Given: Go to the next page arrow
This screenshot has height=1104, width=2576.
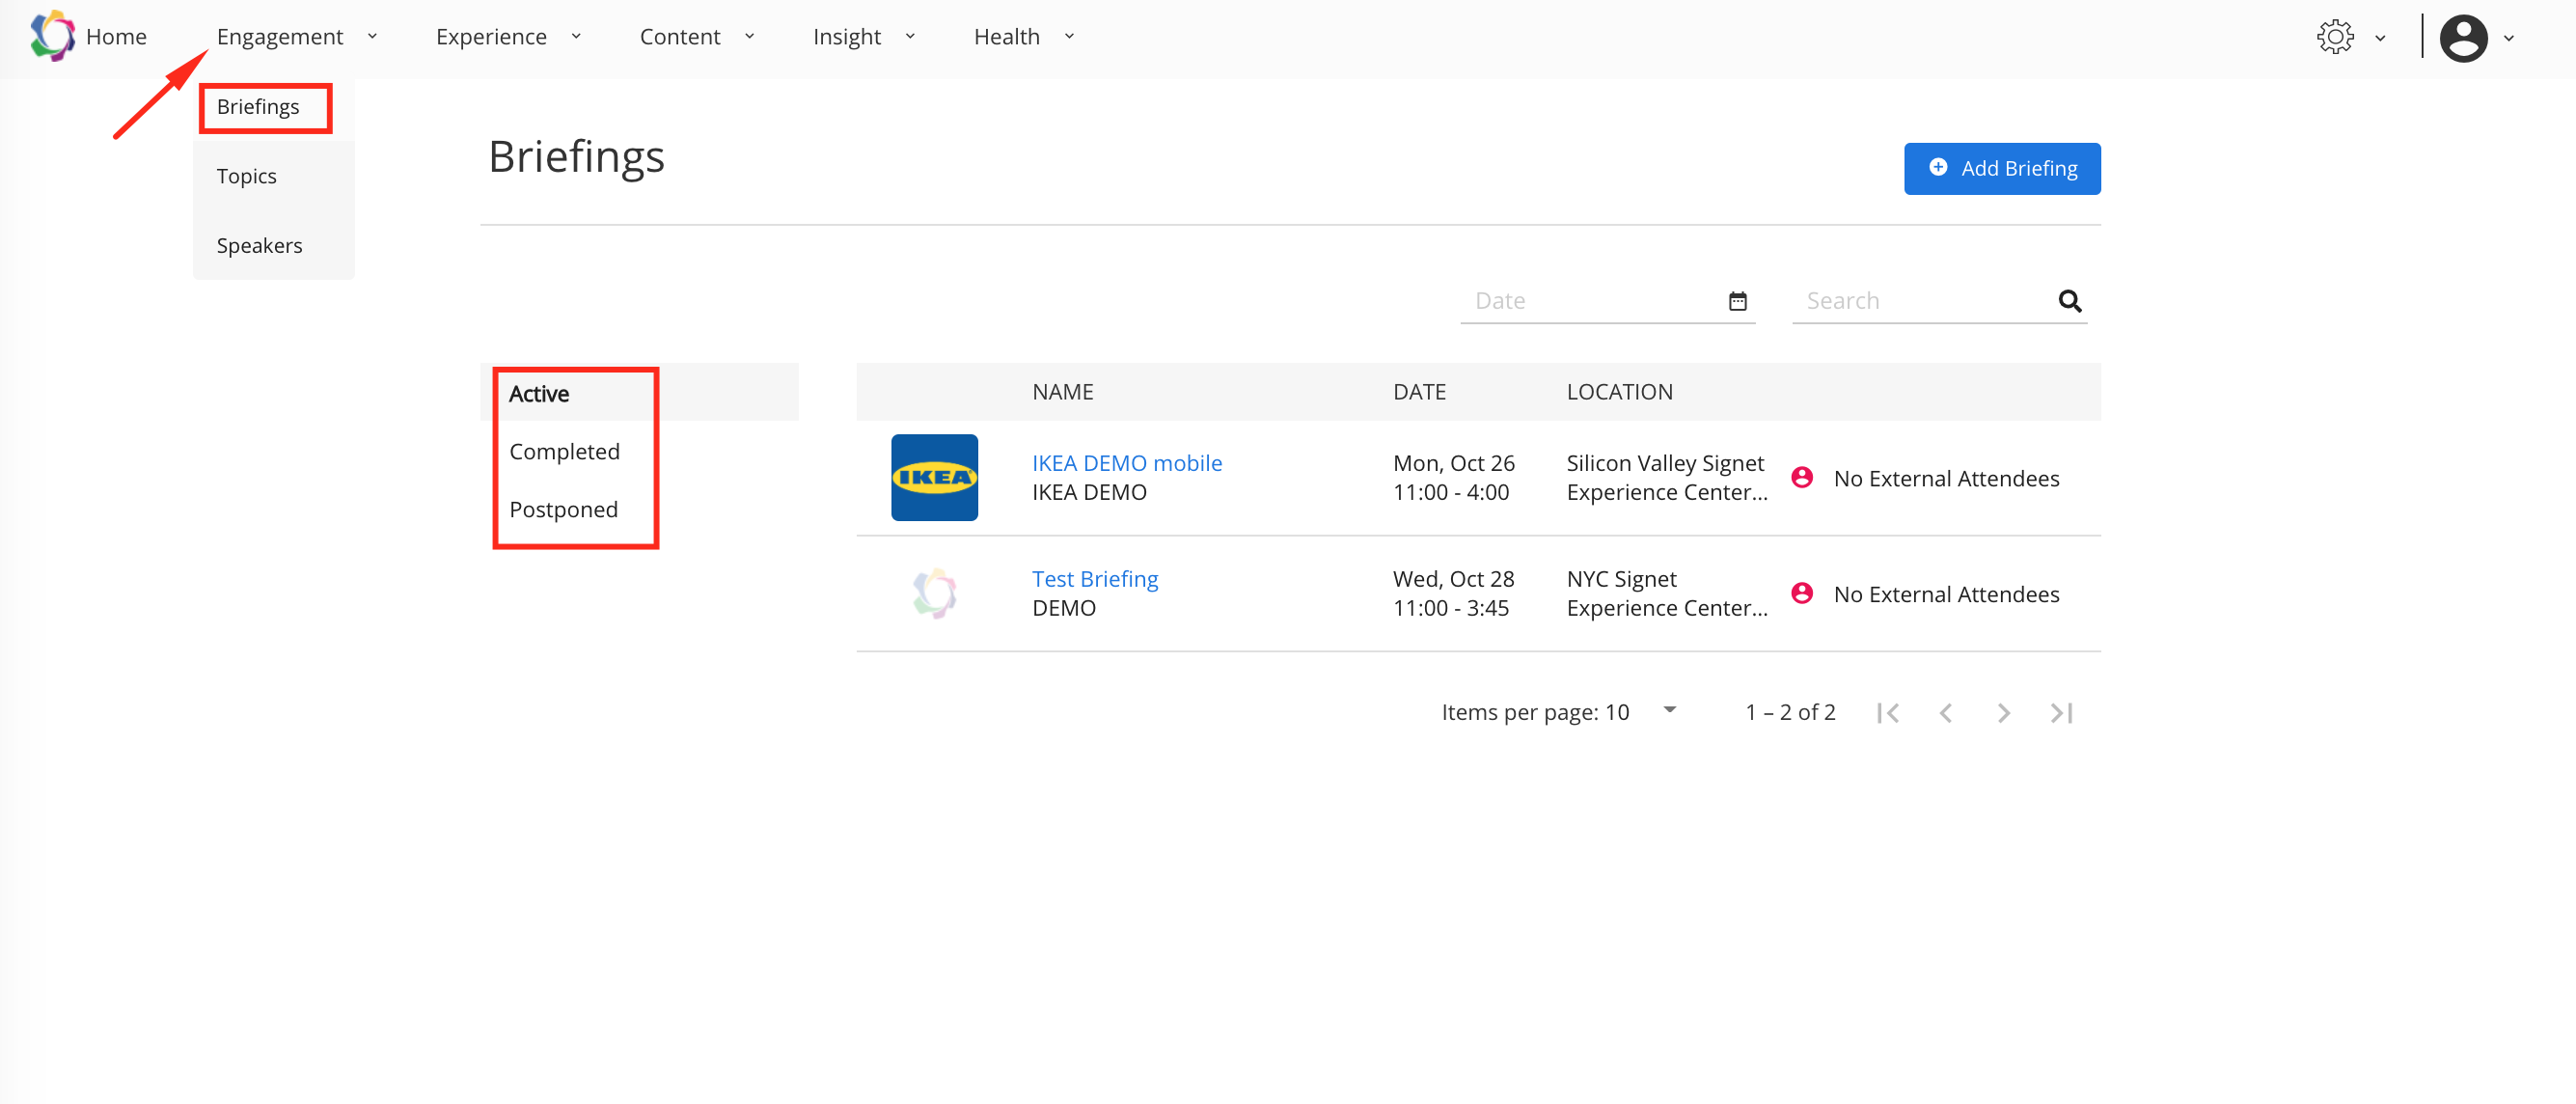Looking at the screenshot, I should coord(2003,713).
